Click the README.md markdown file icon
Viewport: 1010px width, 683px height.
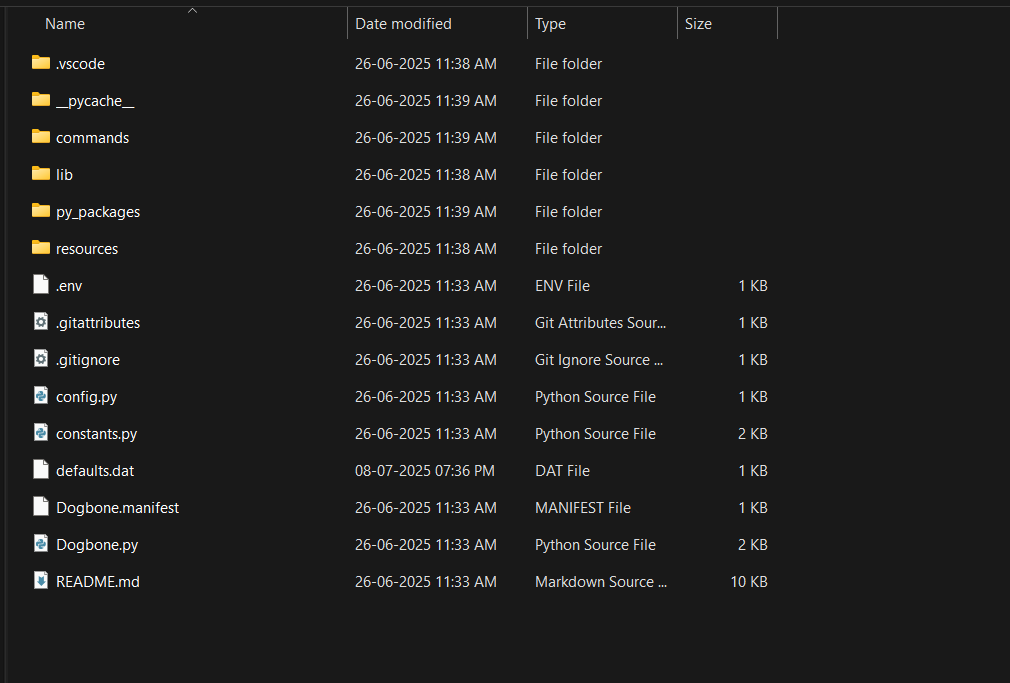41,581
